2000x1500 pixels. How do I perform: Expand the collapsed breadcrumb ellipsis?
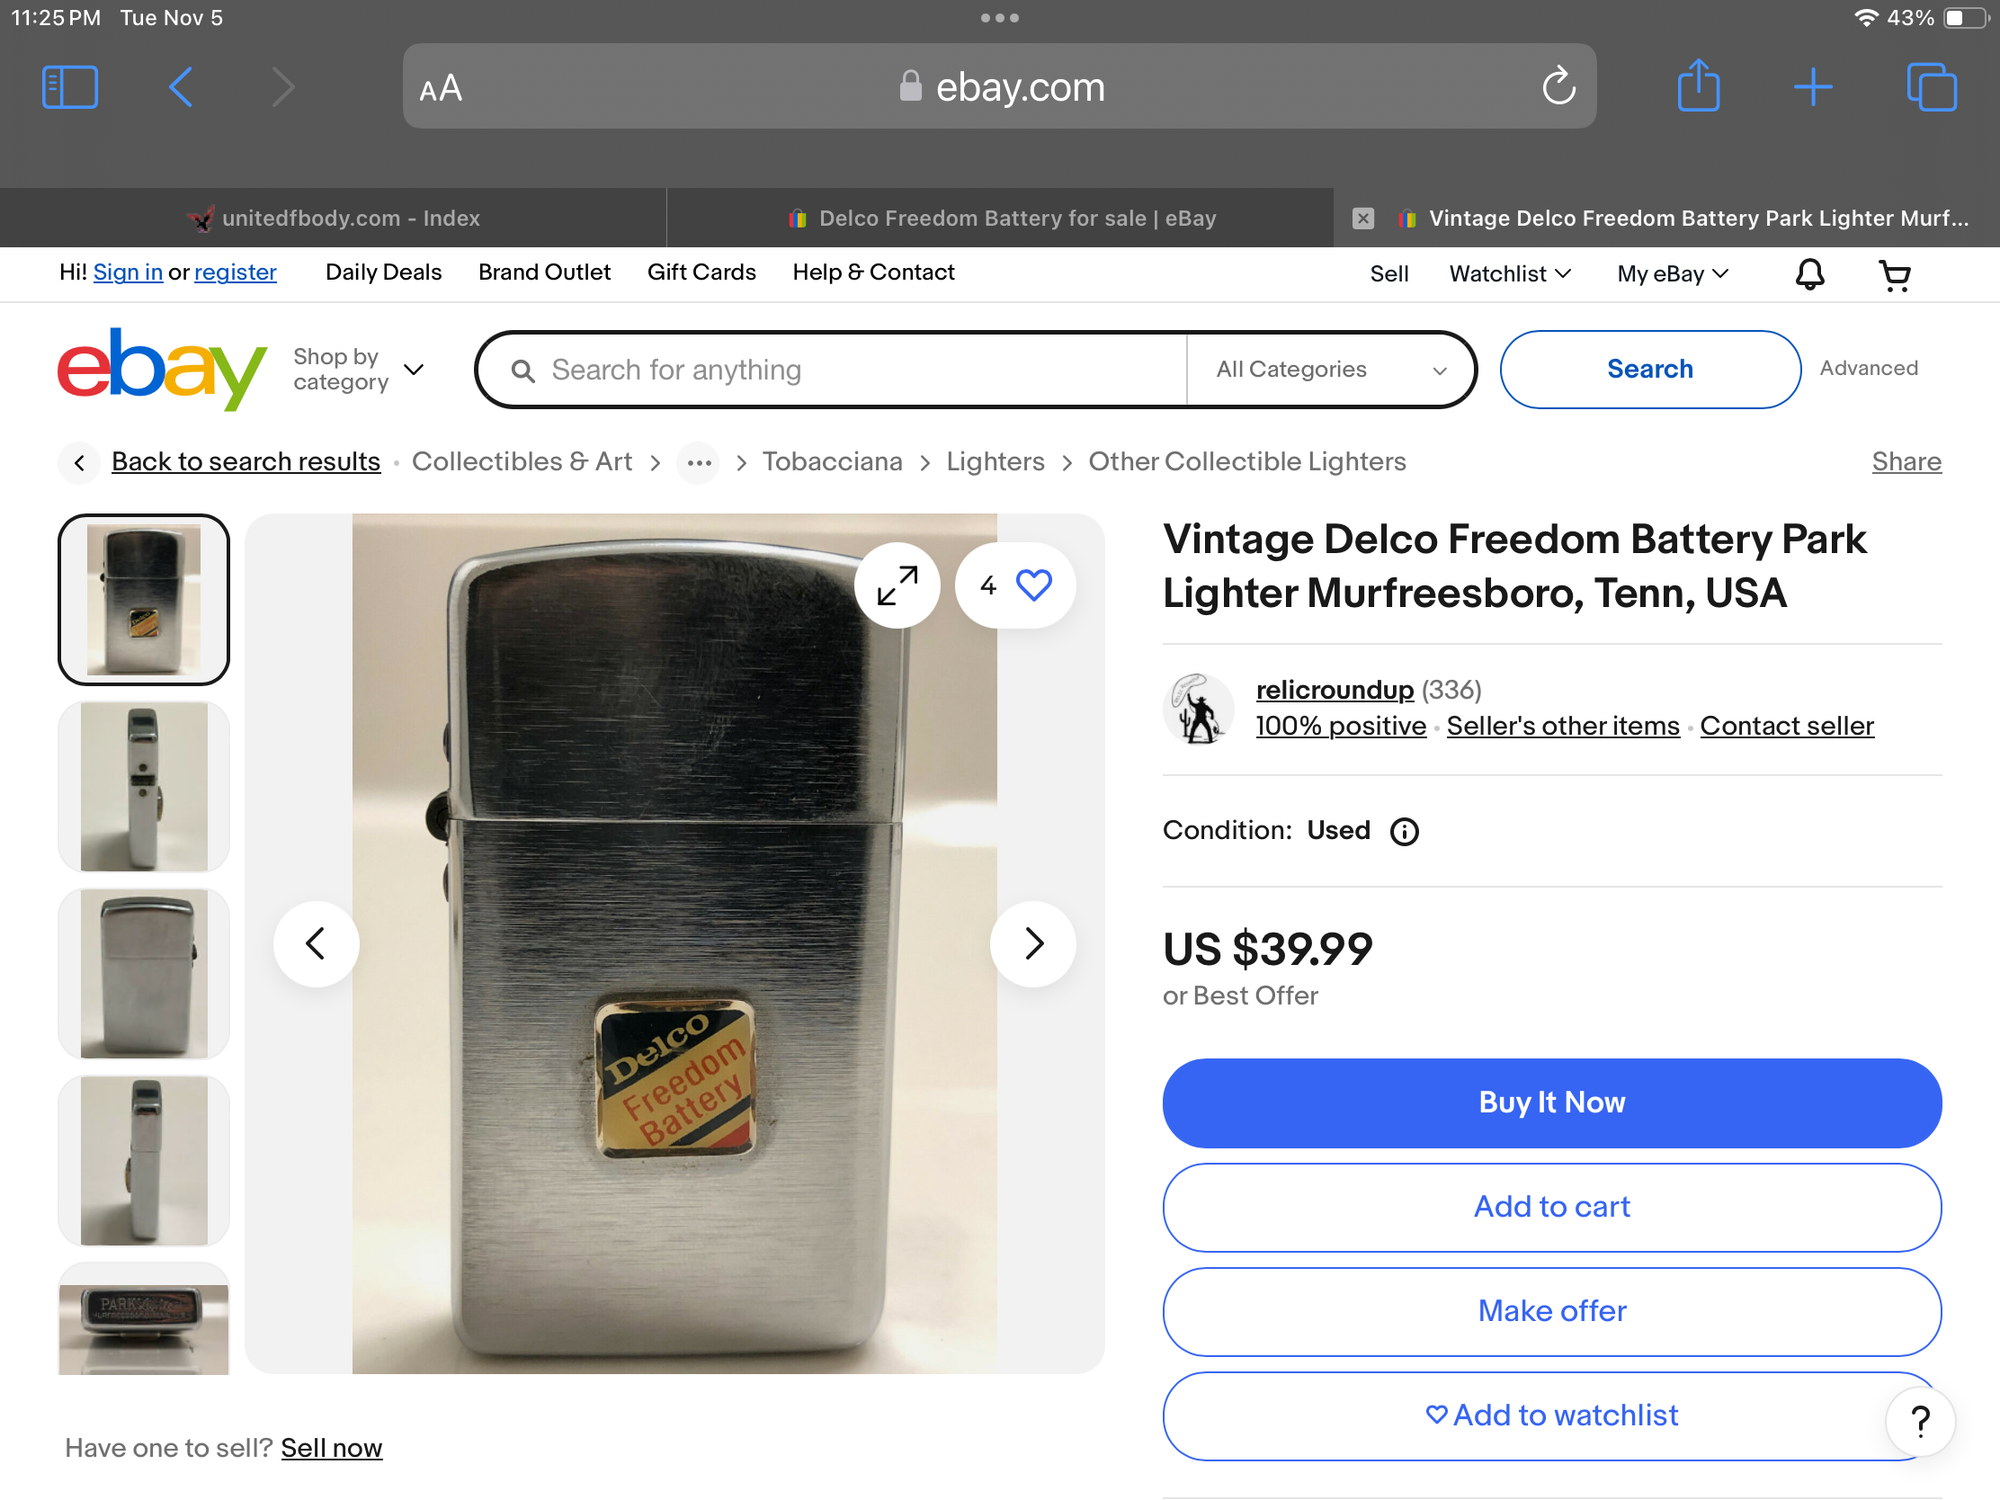(x=699, y=463)
